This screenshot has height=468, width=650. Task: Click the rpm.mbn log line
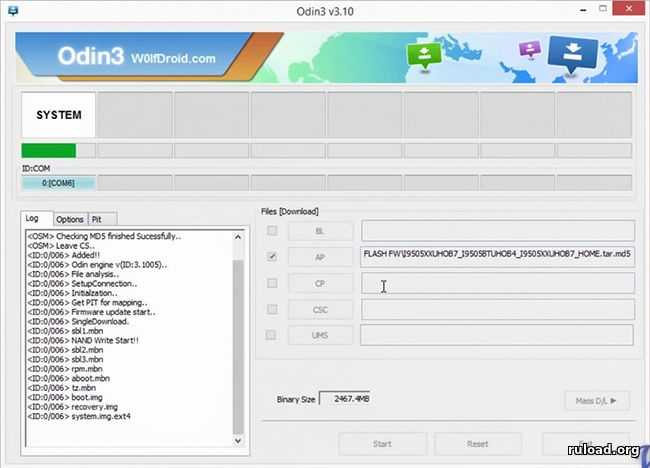[65, 369]
